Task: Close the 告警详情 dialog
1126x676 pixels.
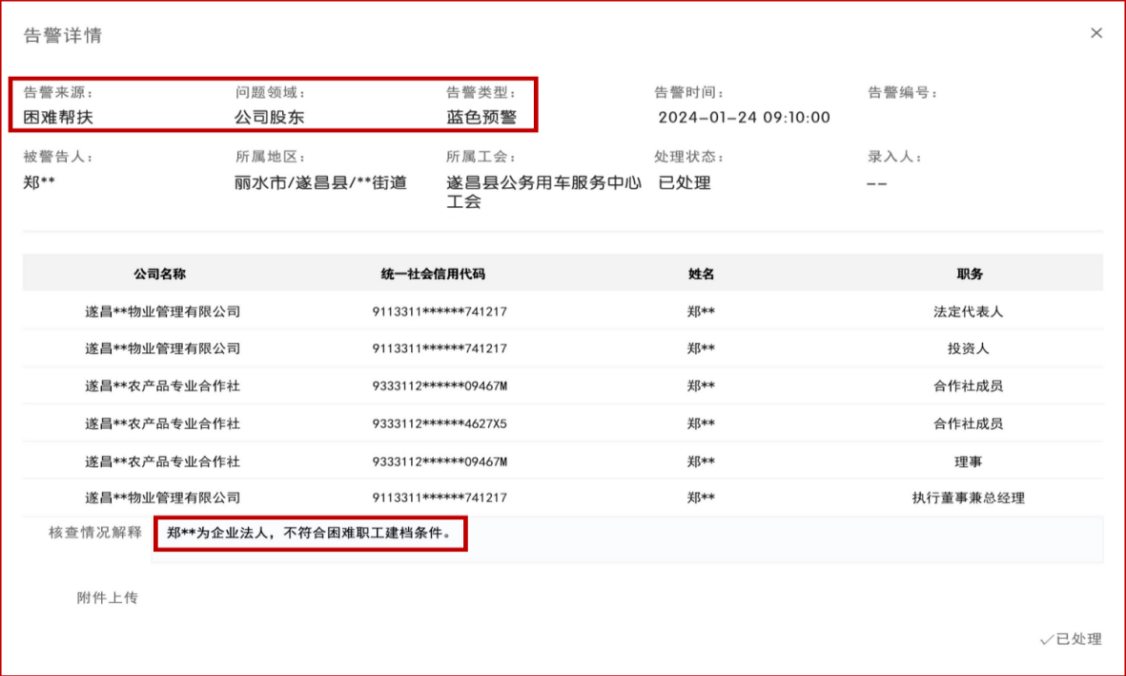Action: pyautogui.click(x=1096, y=33)
